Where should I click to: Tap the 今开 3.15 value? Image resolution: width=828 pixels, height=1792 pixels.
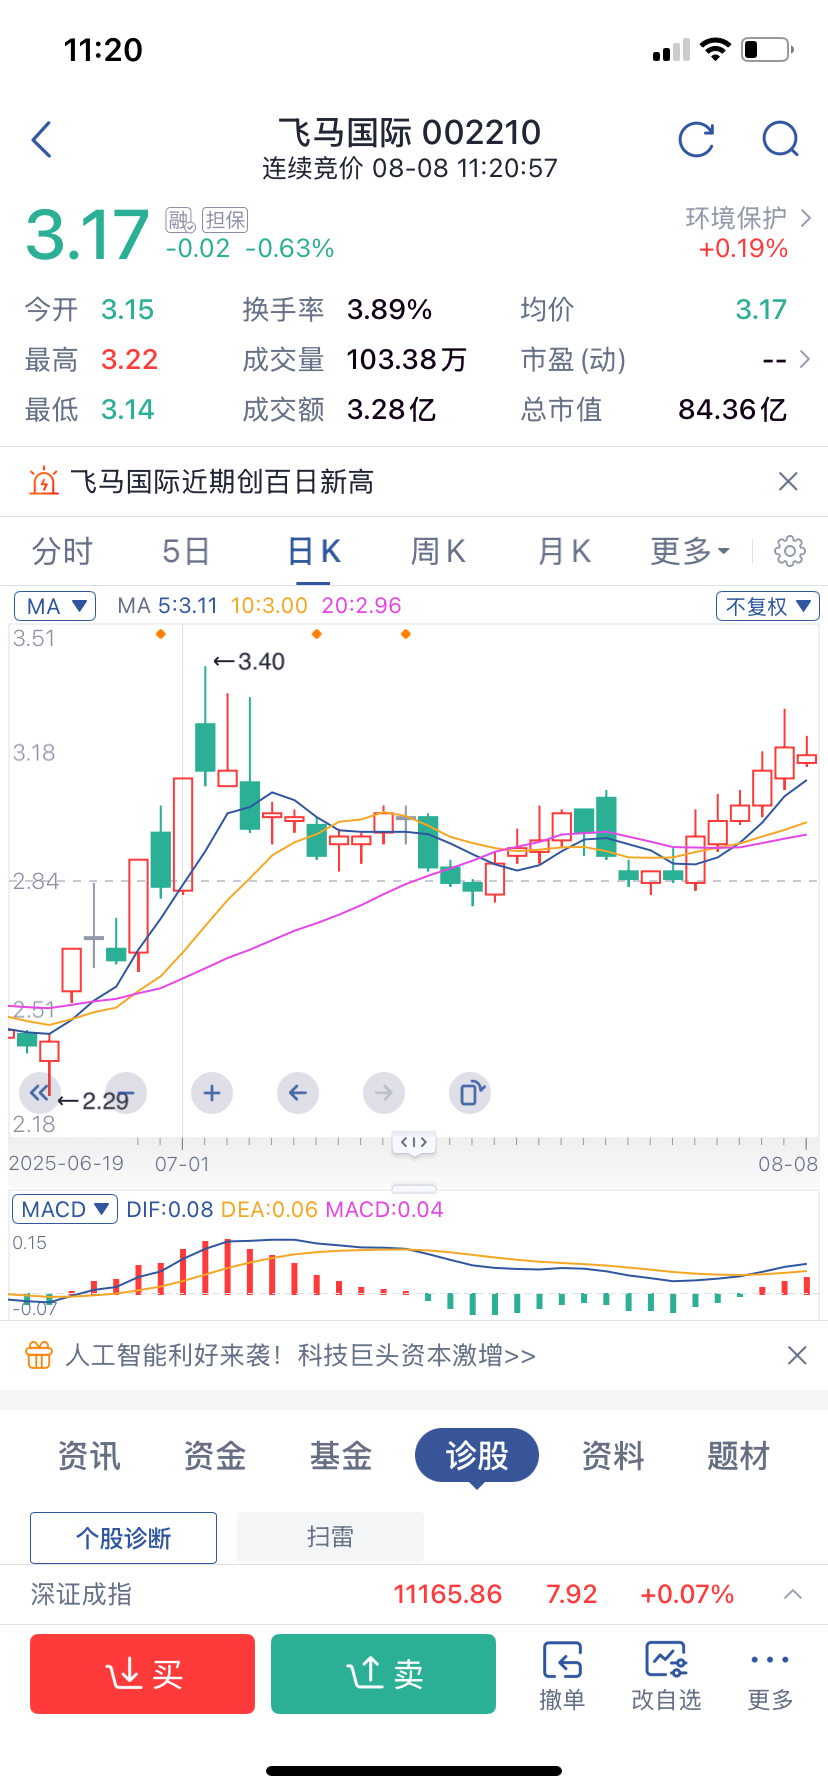pyautogui.click(x=128, y=309)
